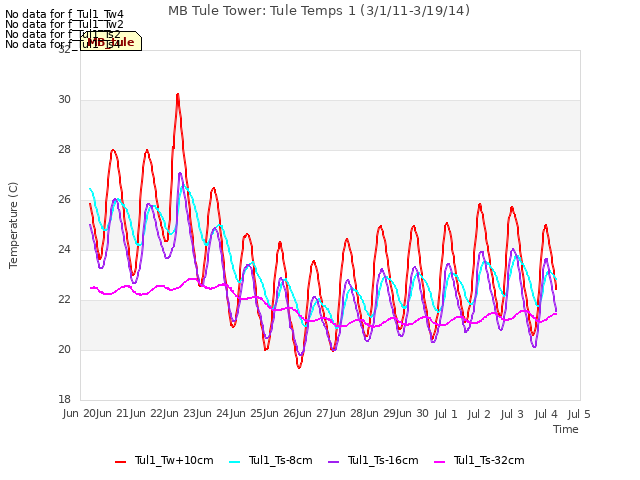Click the Tul1_Tw+10cm legend label
Image resolution: width=640 pixels, height=480 pixels.
coord(174,460)
